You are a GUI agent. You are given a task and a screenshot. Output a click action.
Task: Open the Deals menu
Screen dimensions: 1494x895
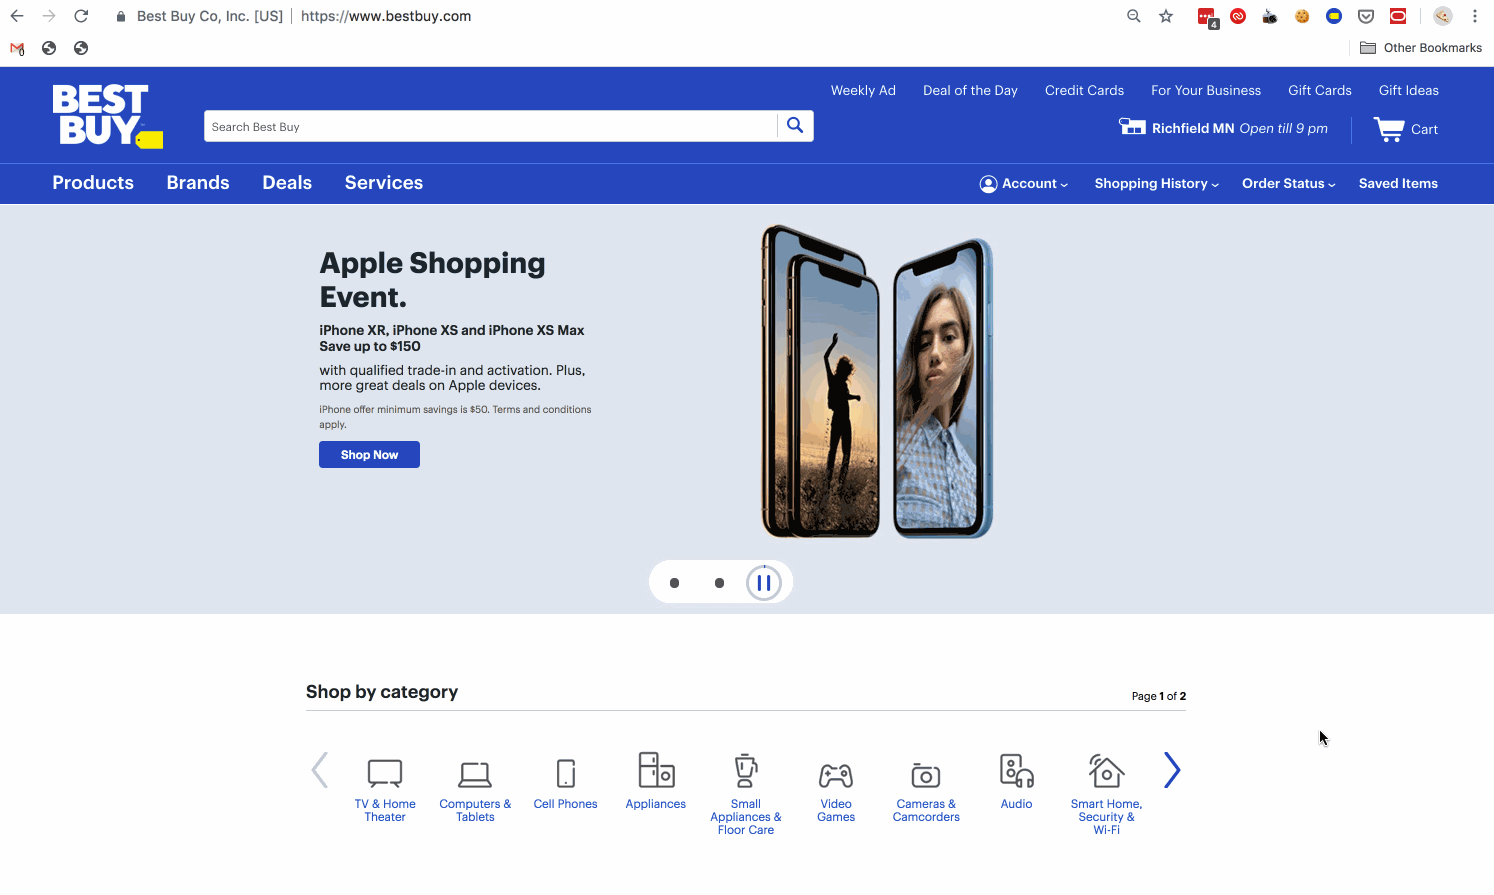[x=287, y=183]
